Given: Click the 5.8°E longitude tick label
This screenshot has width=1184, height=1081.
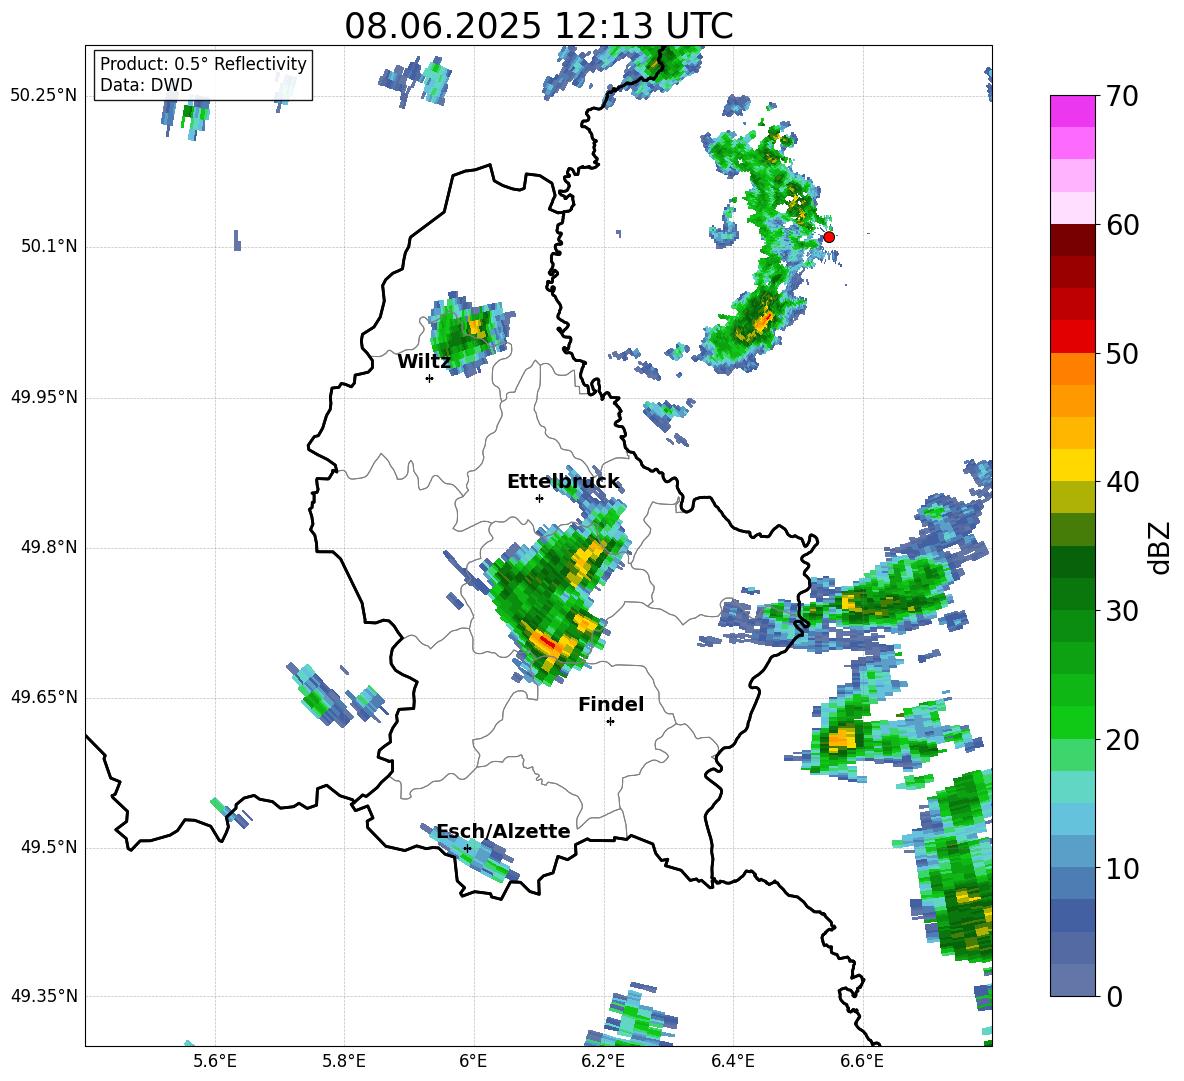Looking at the screenshot, I should tap(344, 1061).
